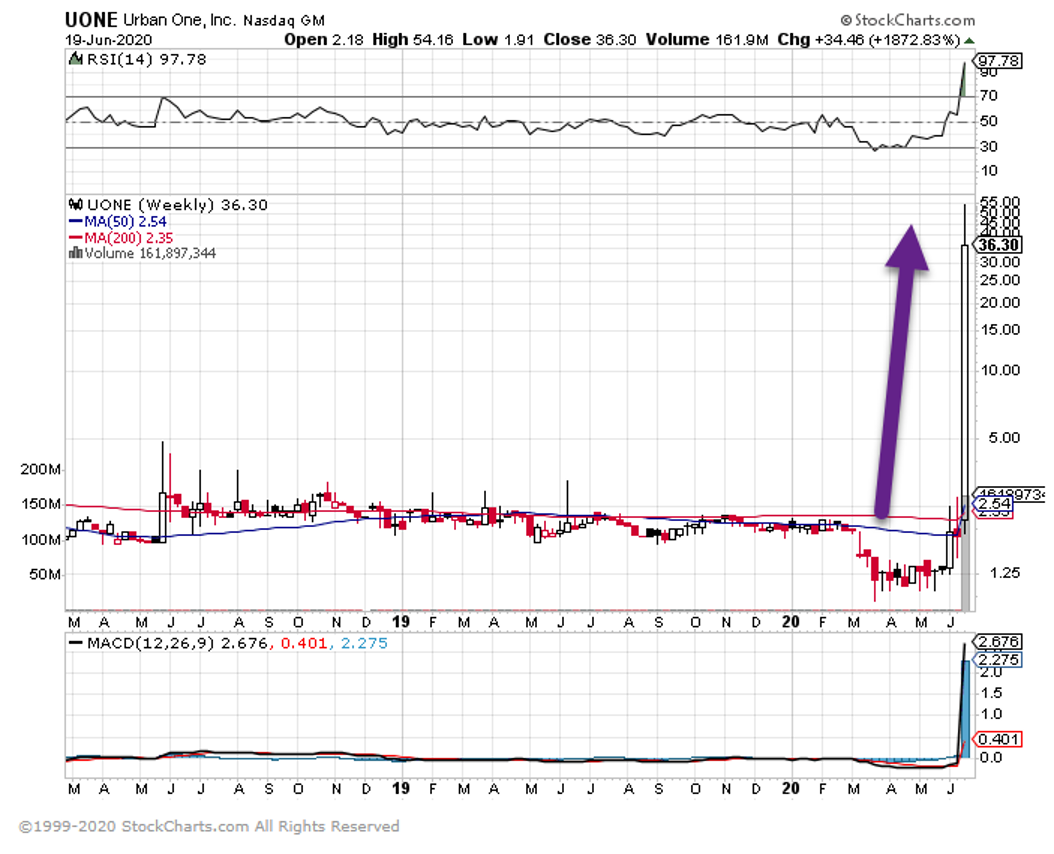This screenshot has width=1054, height=854.
Task: Click the MA(200) 2.35 legend entry
Action: click(x=129, y=237)
